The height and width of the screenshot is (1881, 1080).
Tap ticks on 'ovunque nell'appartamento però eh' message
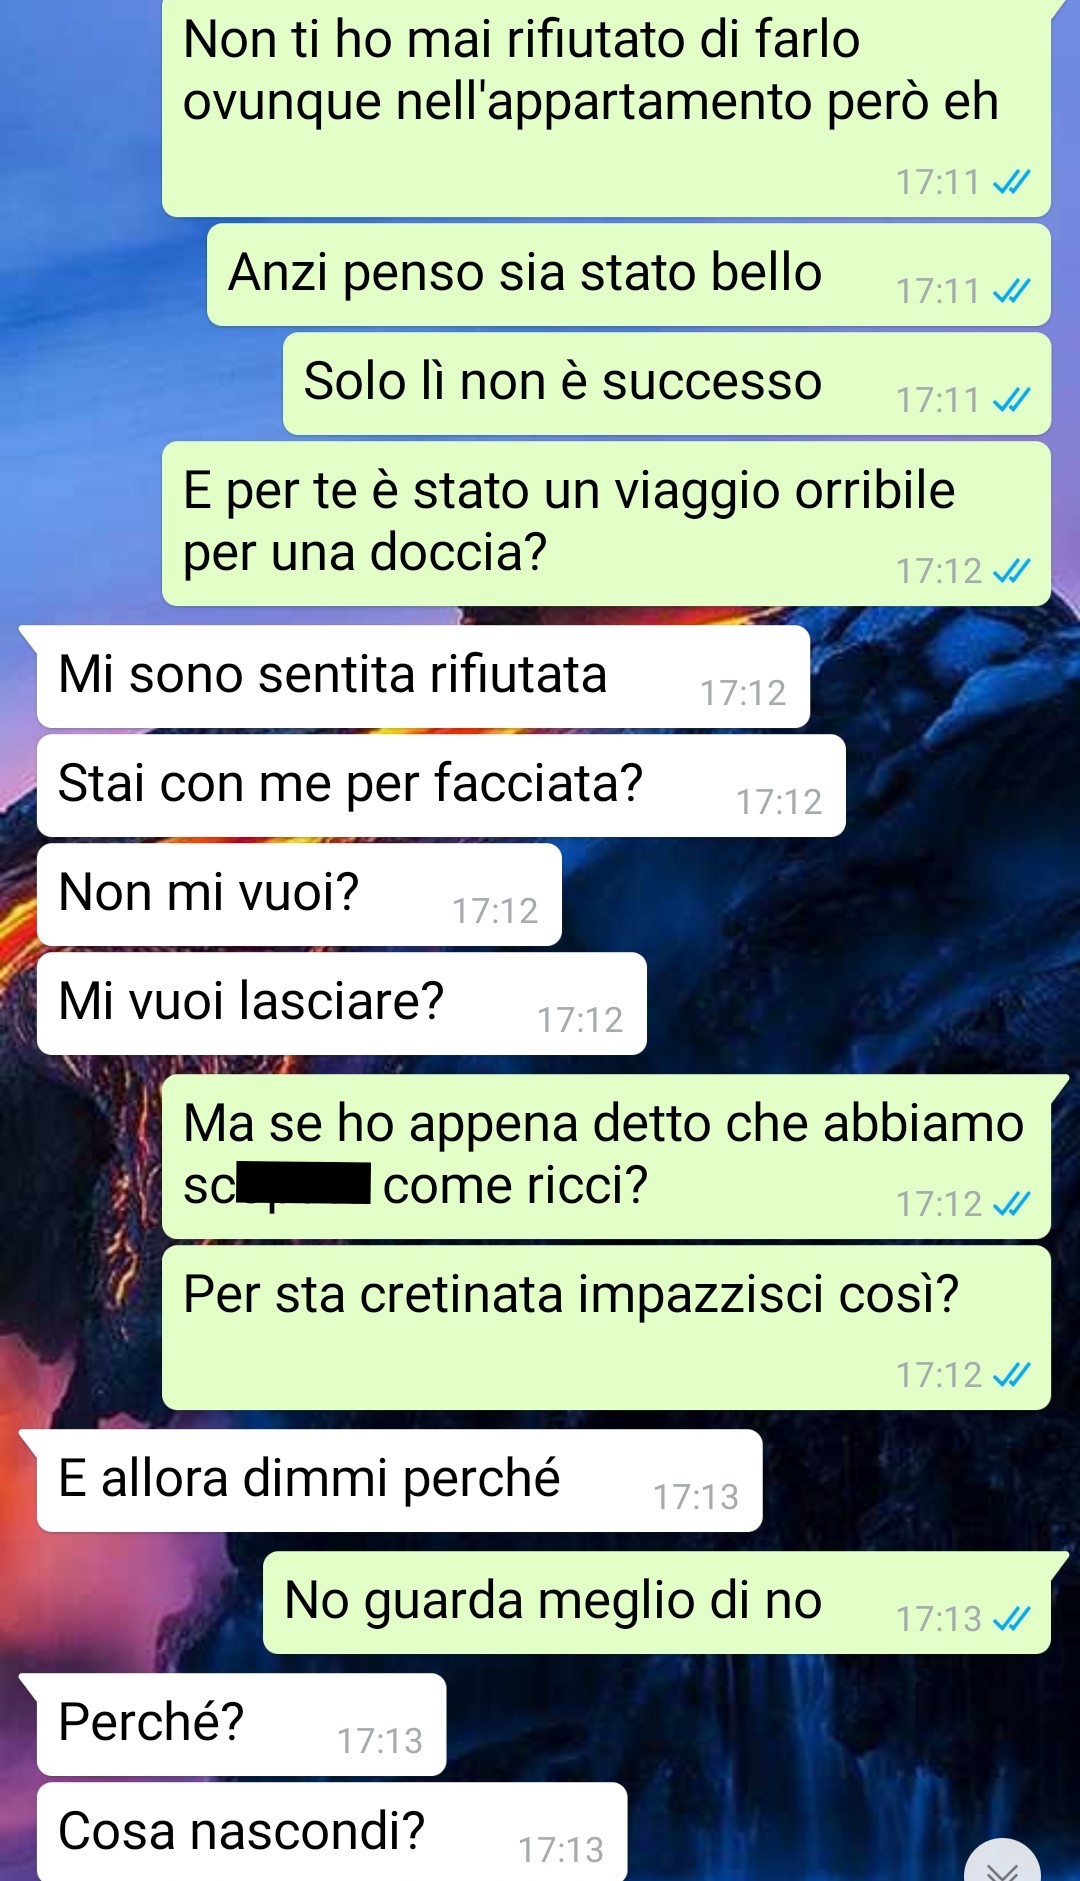tap(1011, 182)
